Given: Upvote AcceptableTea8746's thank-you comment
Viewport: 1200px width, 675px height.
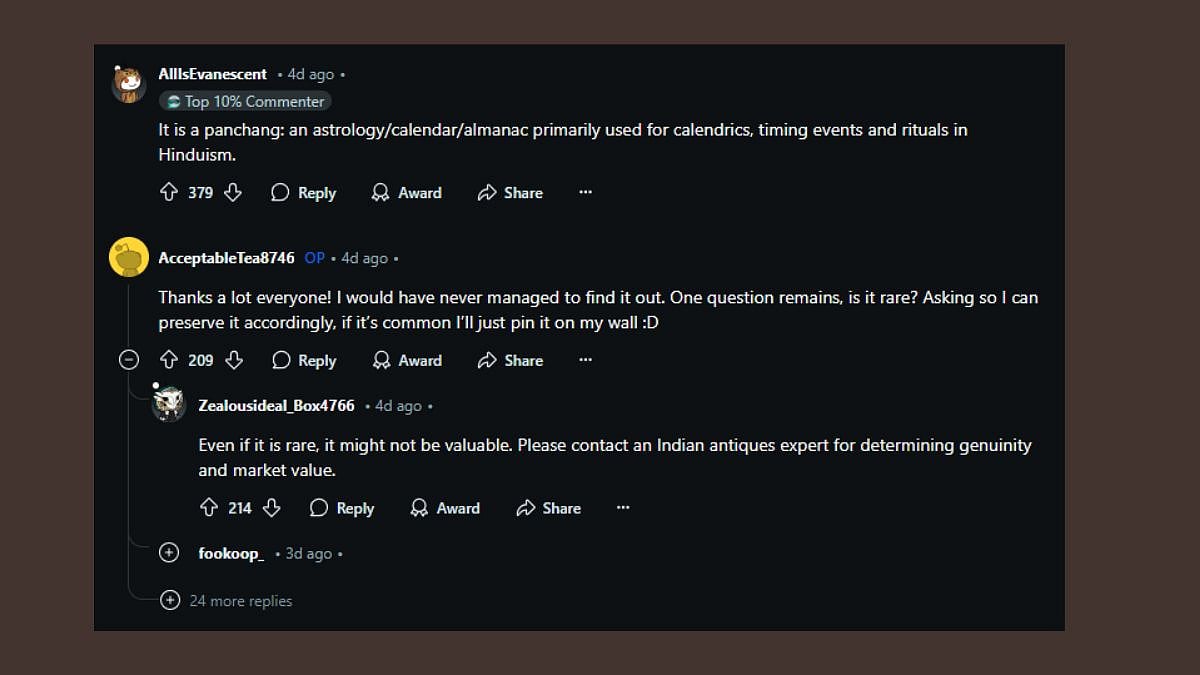Looking at the screenshot, I should click(x=169, y=360).
